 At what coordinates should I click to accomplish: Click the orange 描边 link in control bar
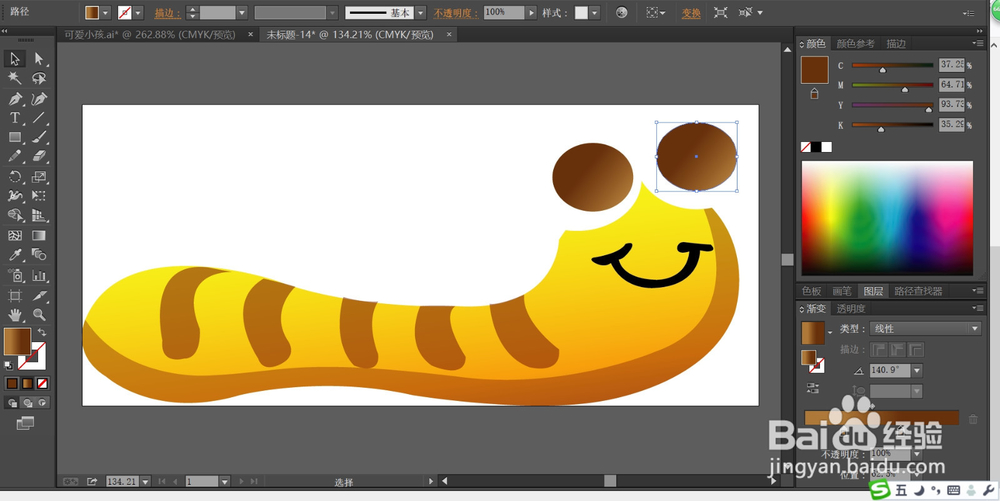pyautogui.click(x=167, y=13)
